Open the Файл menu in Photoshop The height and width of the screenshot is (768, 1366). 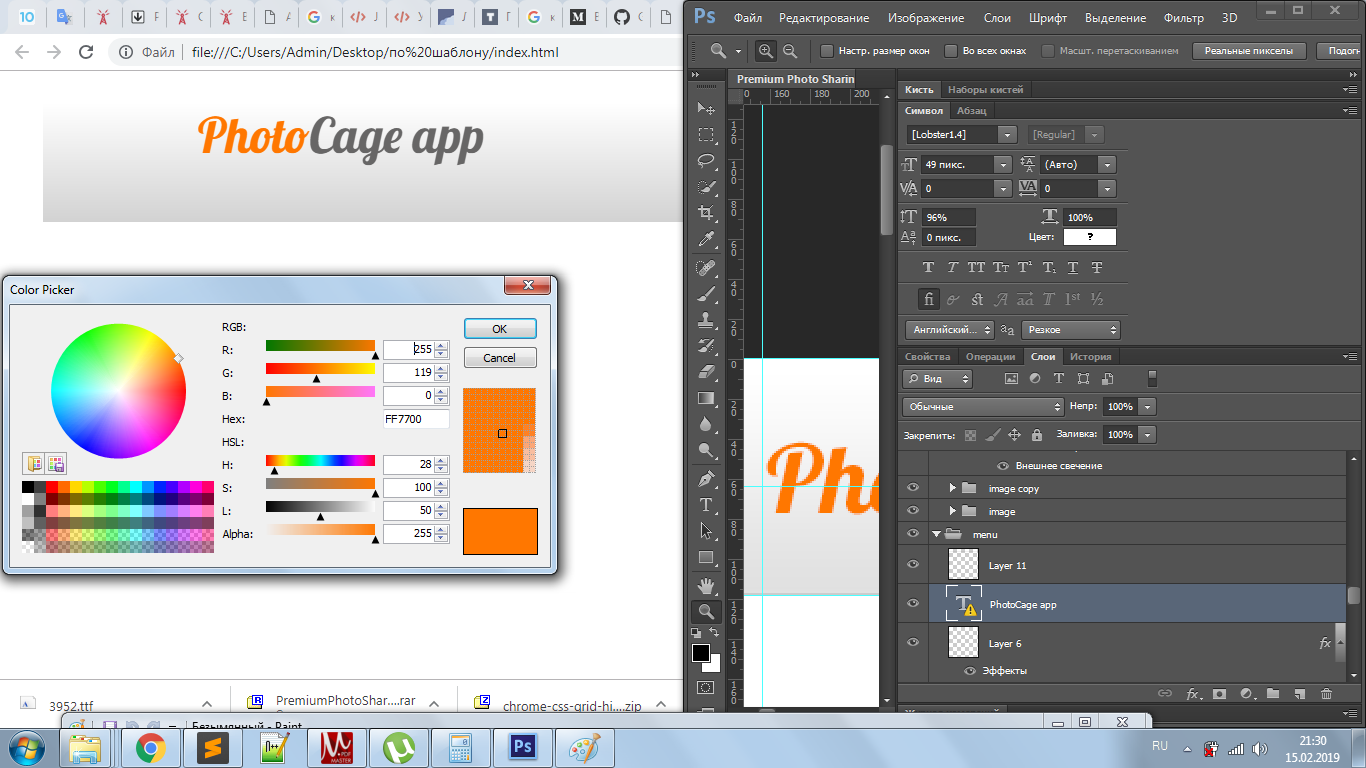[x=748, y=18]
